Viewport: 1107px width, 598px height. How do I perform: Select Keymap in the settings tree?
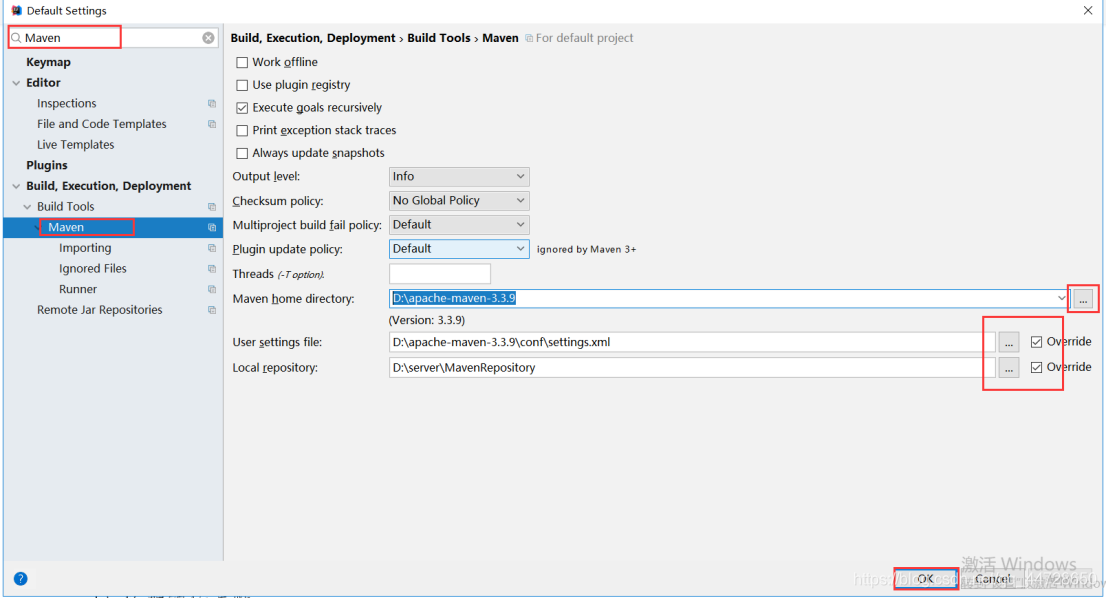point(48,62)
